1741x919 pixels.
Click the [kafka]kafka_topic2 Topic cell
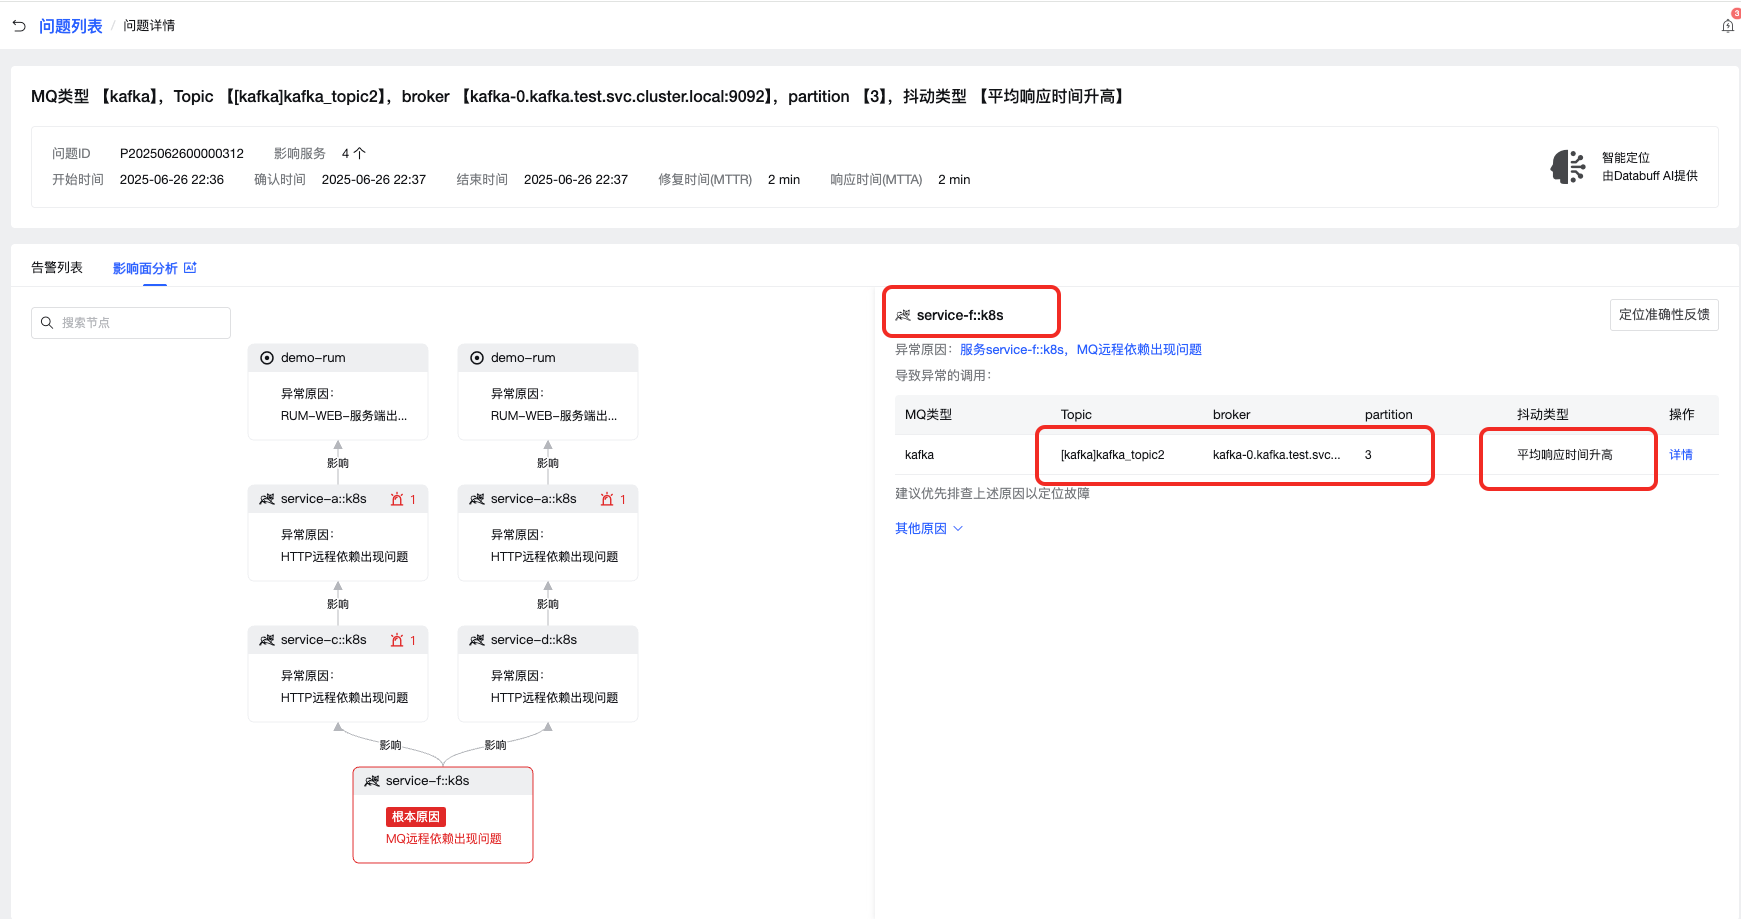pos(1113,455)
